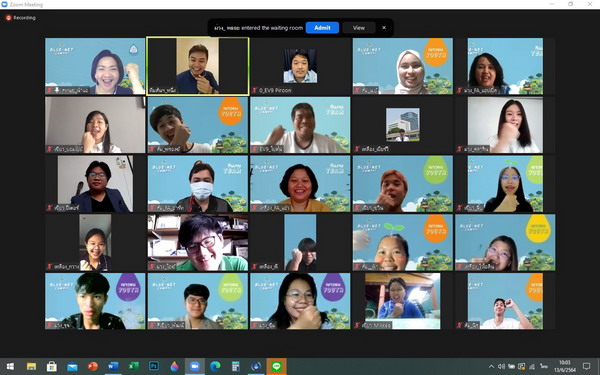Open Photoshop from the taskbar
600x375 pixels.
tap(154, 366)
